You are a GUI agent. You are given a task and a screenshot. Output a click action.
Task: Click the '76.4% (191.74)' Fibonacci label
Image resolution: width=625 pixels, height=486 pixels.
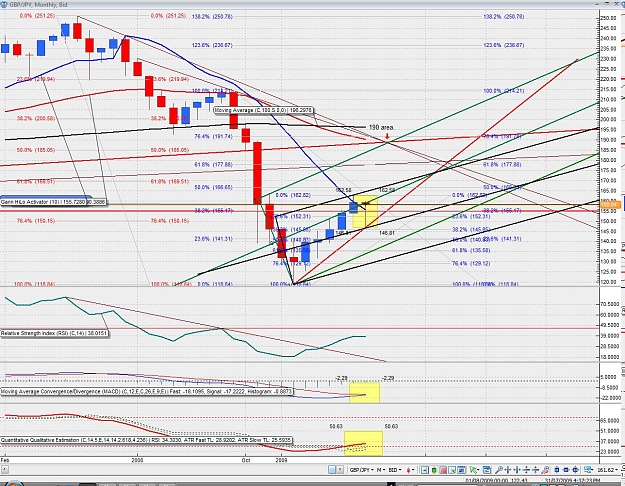pos(213,136)
